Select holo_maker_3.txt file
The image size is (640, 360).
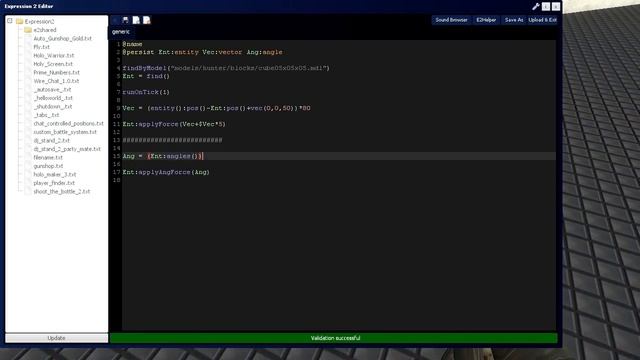pyautogui.click(x=55, y=174)
